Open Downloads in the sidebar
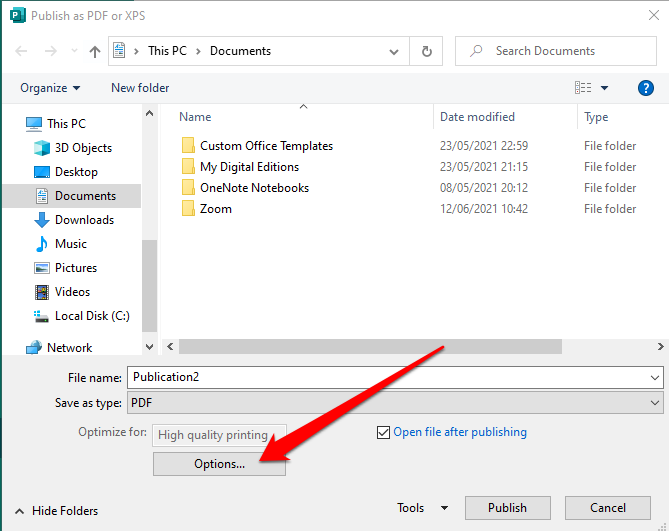Image resolution: width=669 pixels, height=531 pixels. click(x=84, y=220)
